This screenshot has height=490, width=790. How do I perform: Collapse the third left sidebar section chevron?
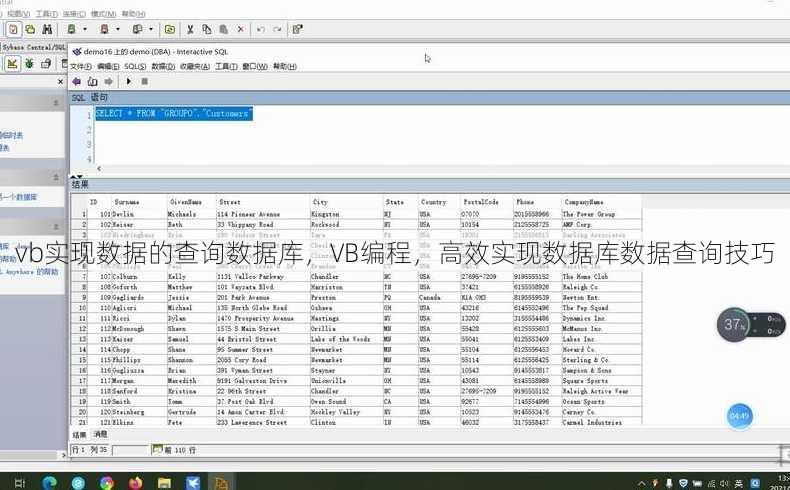tap(56, 226)
